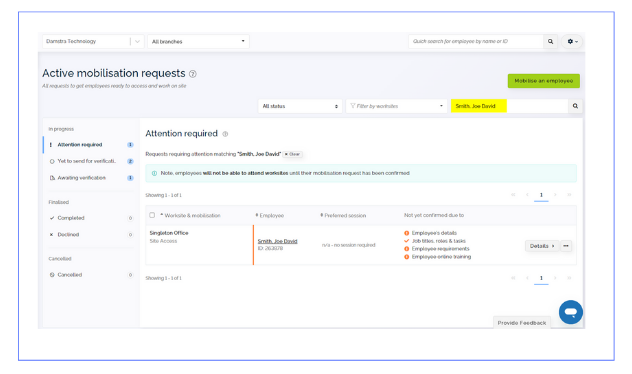Click the warning icon beside Employee online training
This screenshot has height=374, width=632.
(x=406, y=257)
